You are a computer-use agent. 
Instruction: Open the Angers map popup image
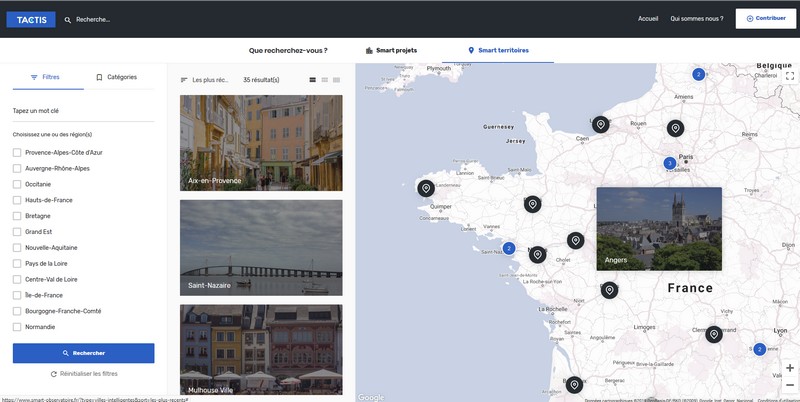click(659, 229)
